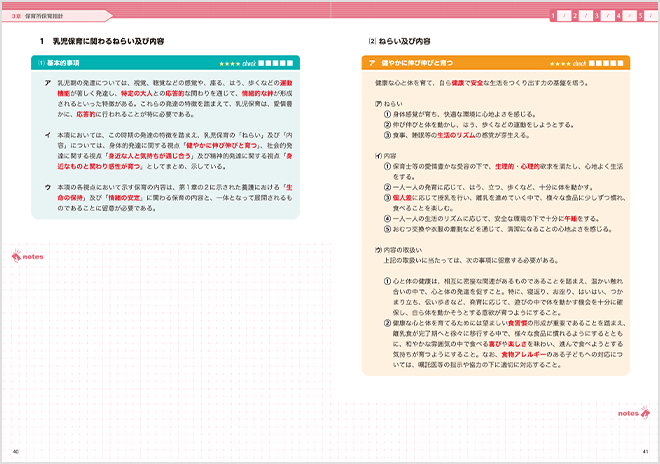The width and height of the screenshot is (660, 464).
Task: Click the notes hand icon on left page
Action: 17,258
